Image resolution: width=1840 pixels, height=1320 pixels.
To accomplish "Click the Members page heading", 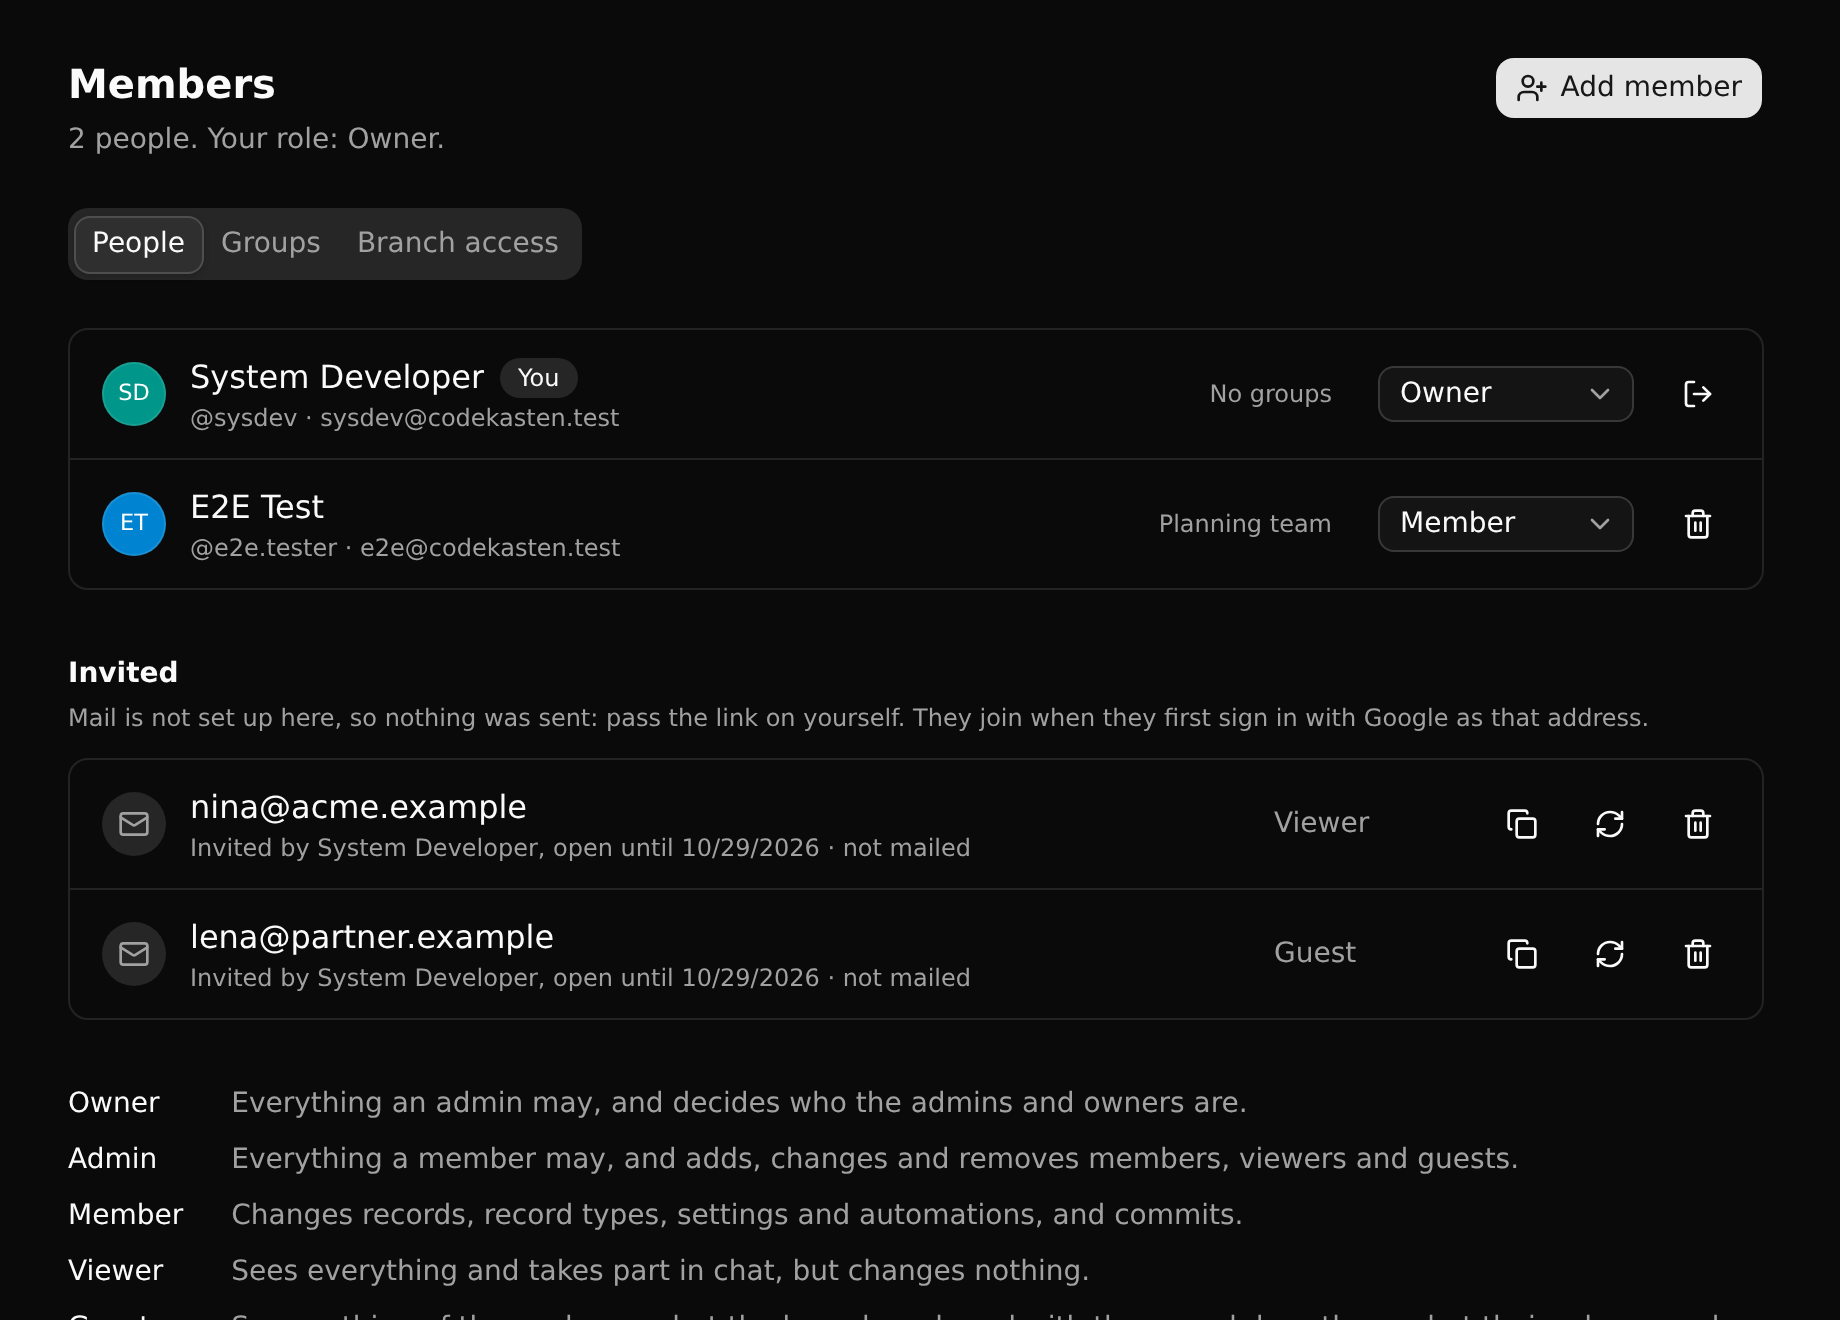I will pyautogui.click(x=172, y=84).
